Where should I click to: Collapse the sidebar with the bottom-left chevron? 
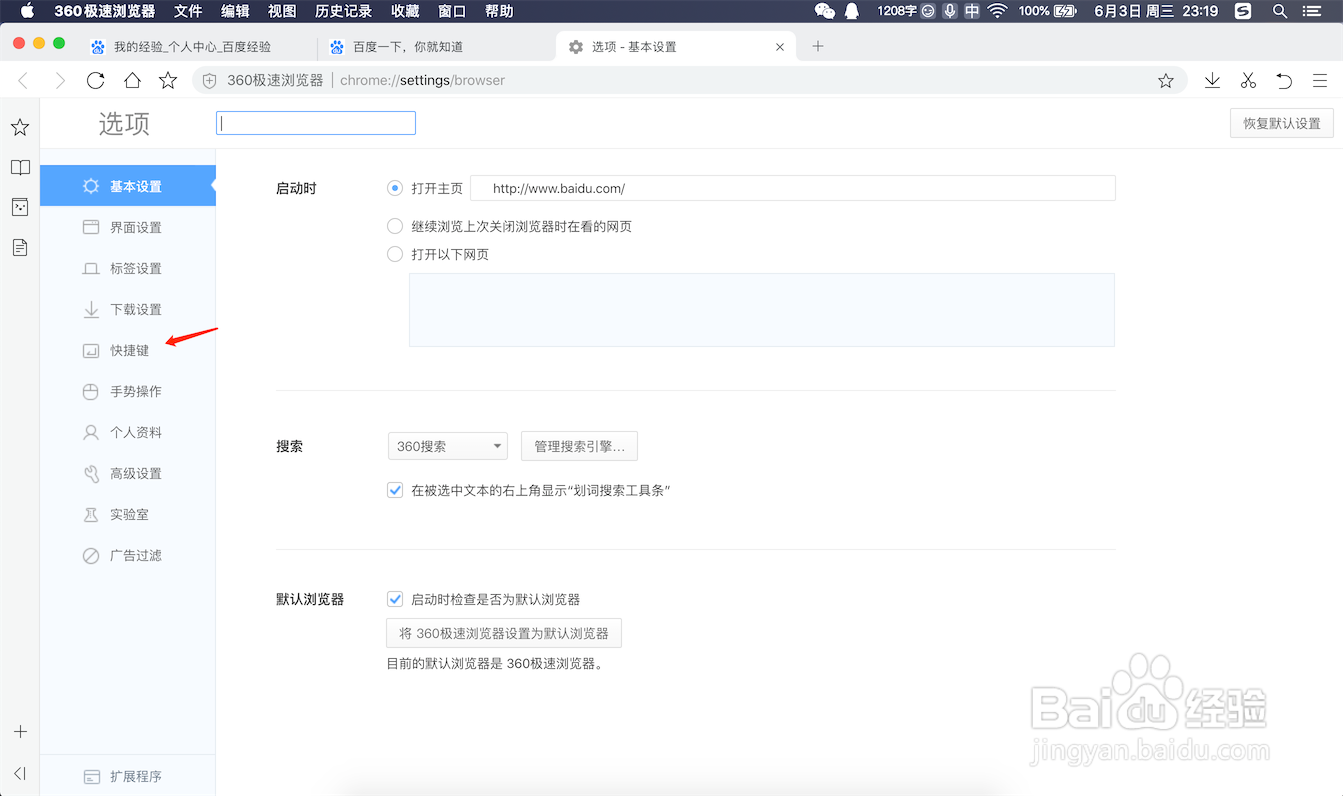(x=20, y=773)
